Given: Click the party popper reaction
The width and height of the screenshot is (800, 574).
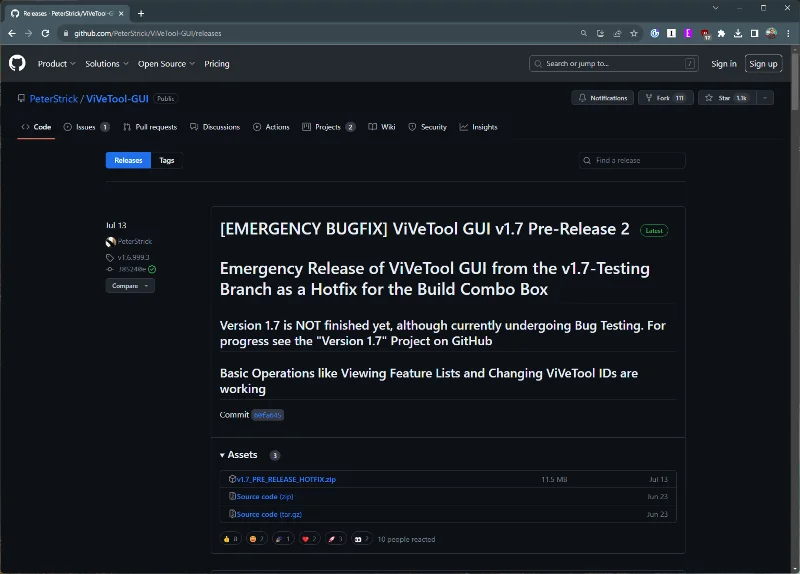Looking at the screenshot, I should coord(283,539).
